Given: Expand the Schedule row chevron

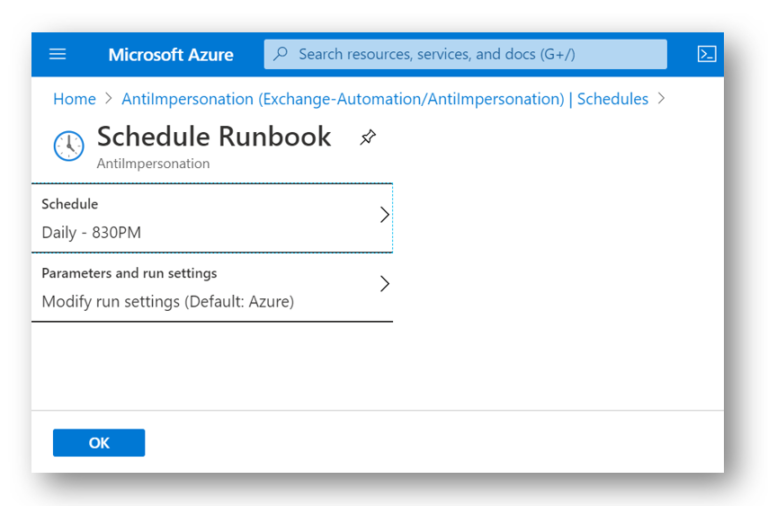Looking at the screenshot, I should (384, 215).
